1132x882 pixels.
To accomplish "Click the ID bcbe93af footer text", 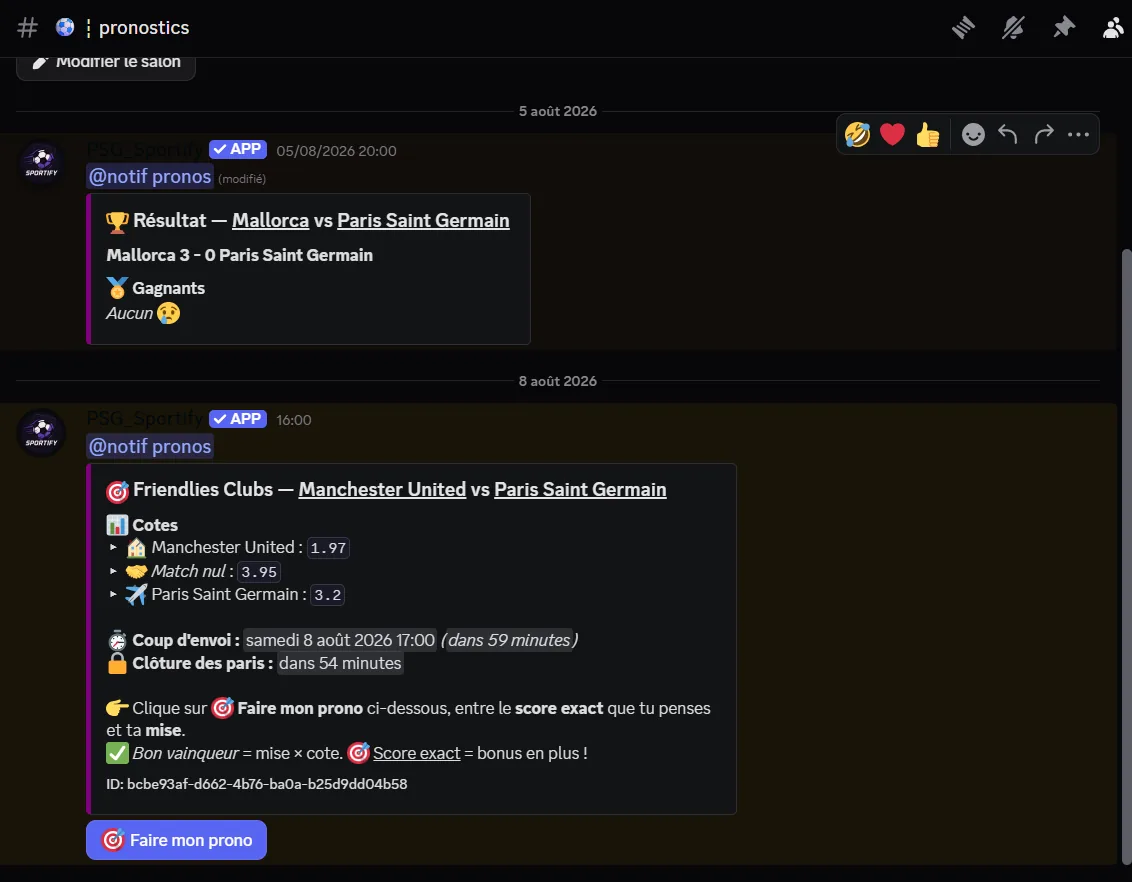I will [256, 784].
